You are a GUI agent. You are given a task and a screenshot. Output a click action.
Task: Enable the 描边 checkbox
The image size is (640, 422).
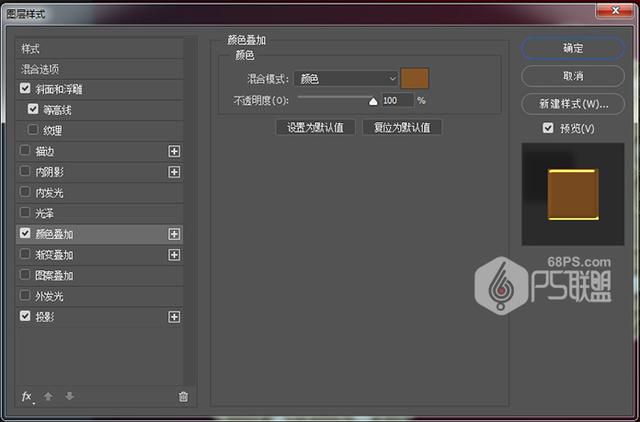(25, 151)
